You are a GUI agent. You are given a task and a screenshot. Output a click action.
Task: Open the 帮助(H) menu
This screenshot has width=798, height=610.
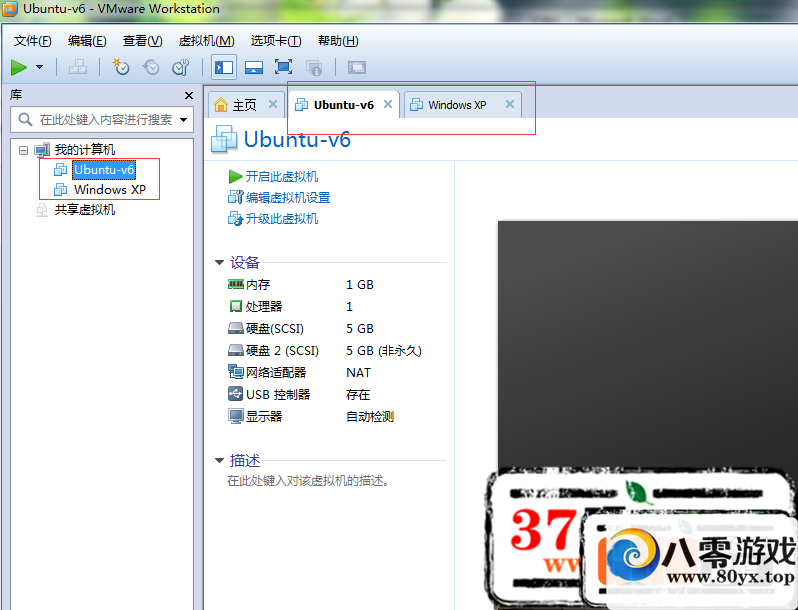pos(338,41)
